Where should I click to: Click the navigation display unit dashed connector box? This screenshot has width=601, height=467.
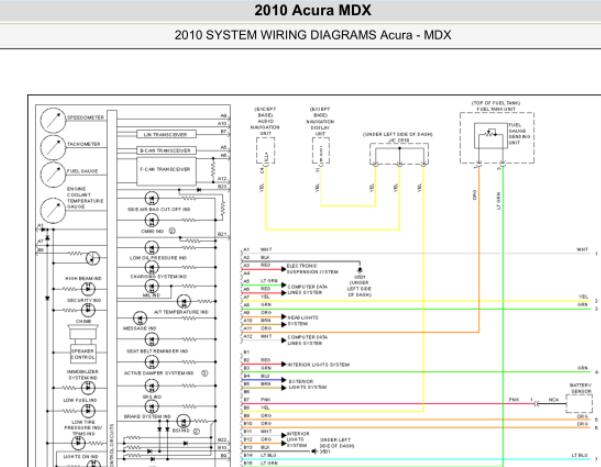[321, 151]
